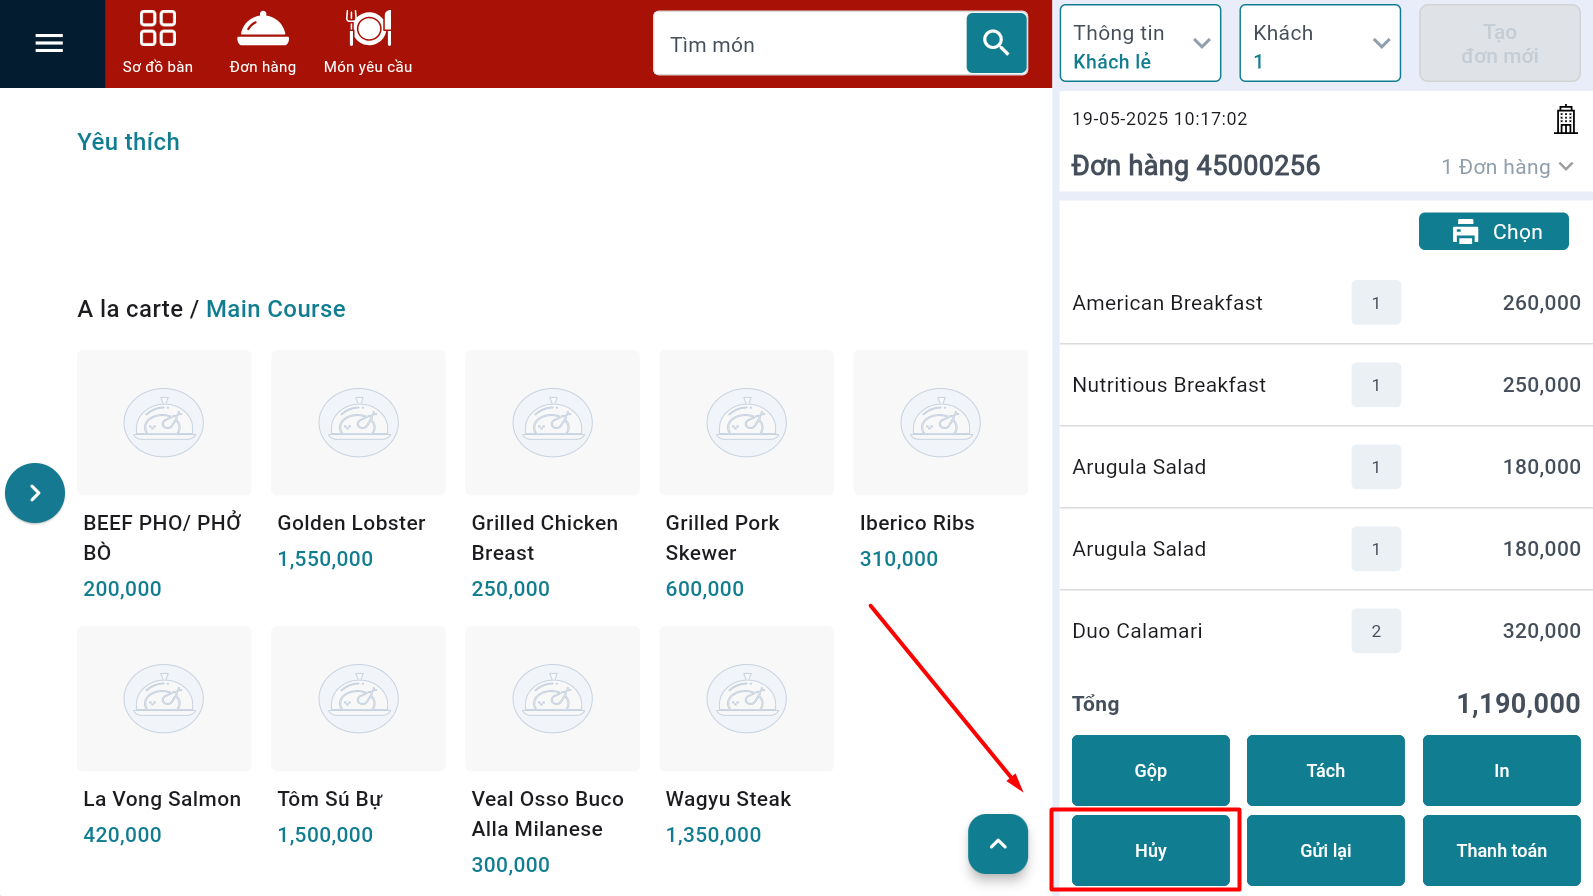Screen dimensions: 1593x896
Task: Click the Gộp merge button
Action: click(1151, 770)
